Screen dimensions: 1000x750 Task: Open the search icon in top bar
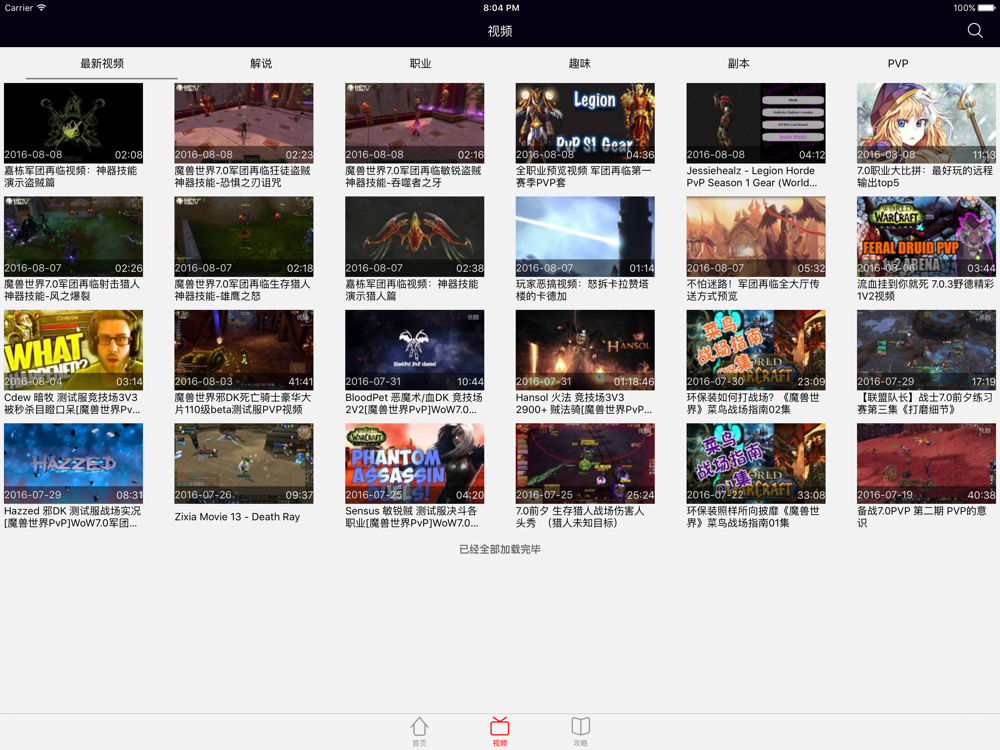point(974,31)
